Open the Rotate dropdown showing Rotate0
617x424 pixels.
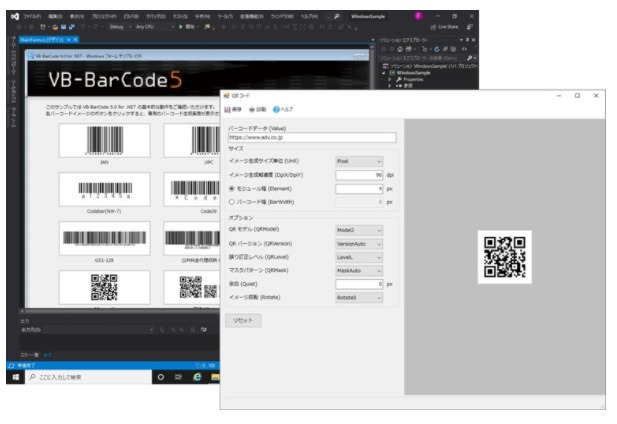coord(359,298)
